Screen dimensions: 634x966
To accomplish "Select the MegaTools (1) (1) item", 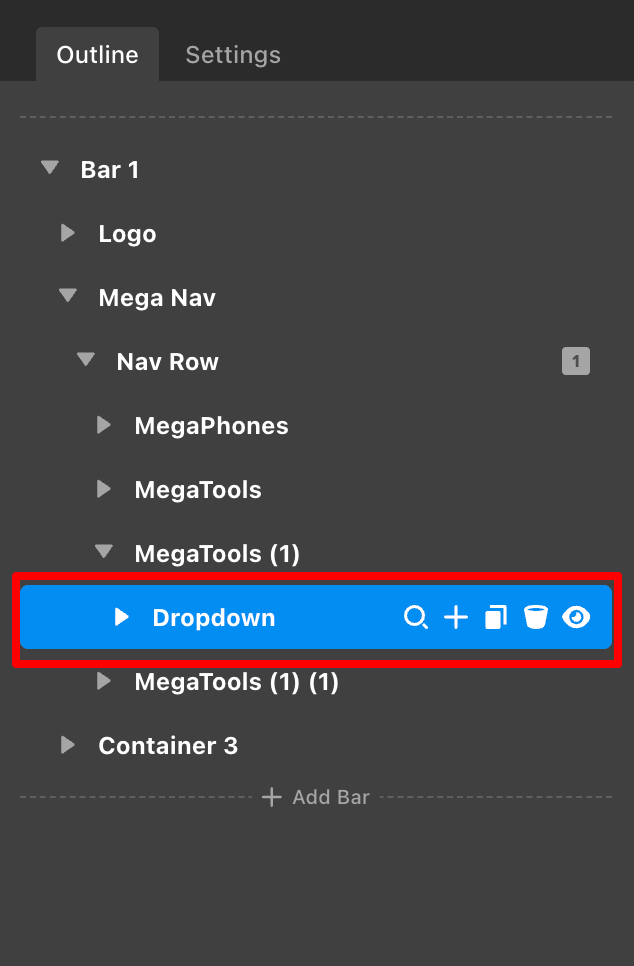I will 236,682.
